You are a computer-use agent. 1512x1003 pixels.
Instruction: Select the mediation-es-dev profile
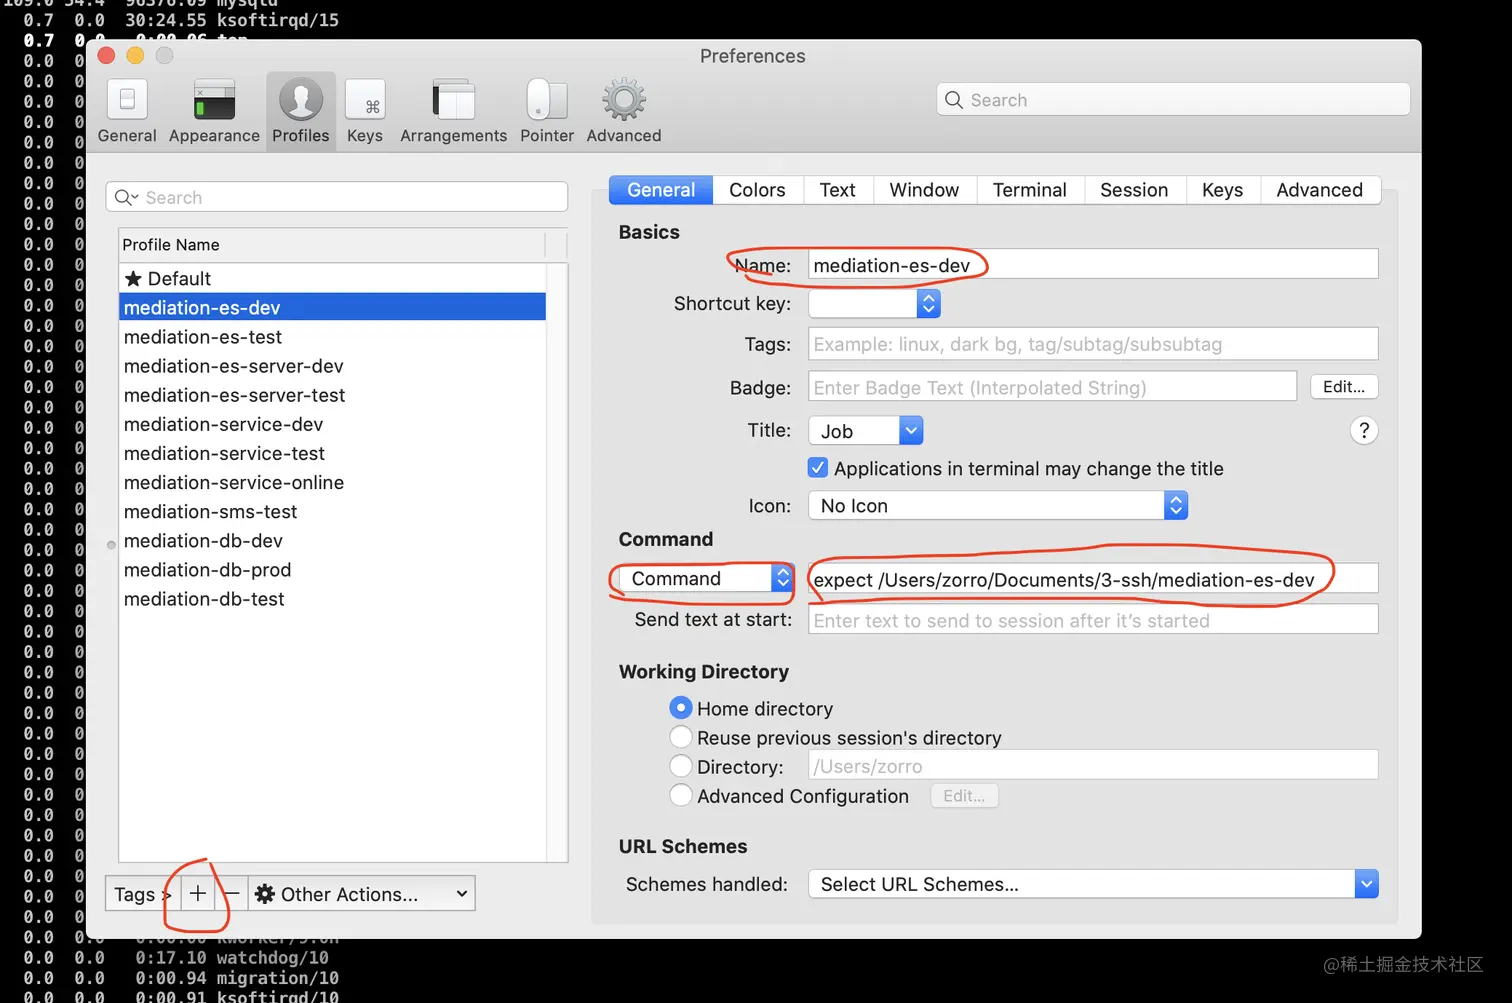pos(332,307)
